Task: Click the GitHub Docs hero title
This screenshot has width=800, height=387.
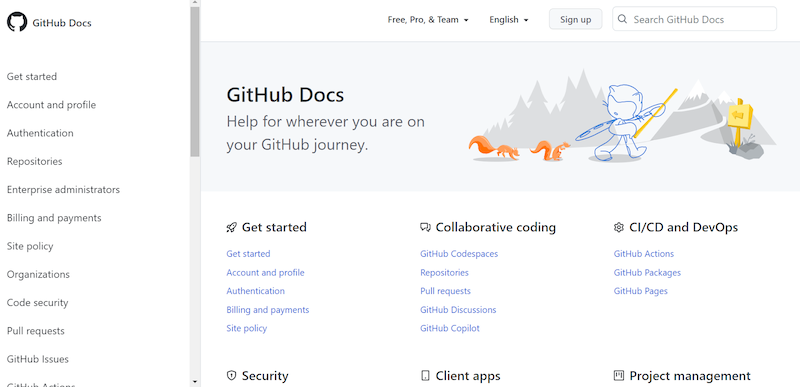Action: coord(285,95)
